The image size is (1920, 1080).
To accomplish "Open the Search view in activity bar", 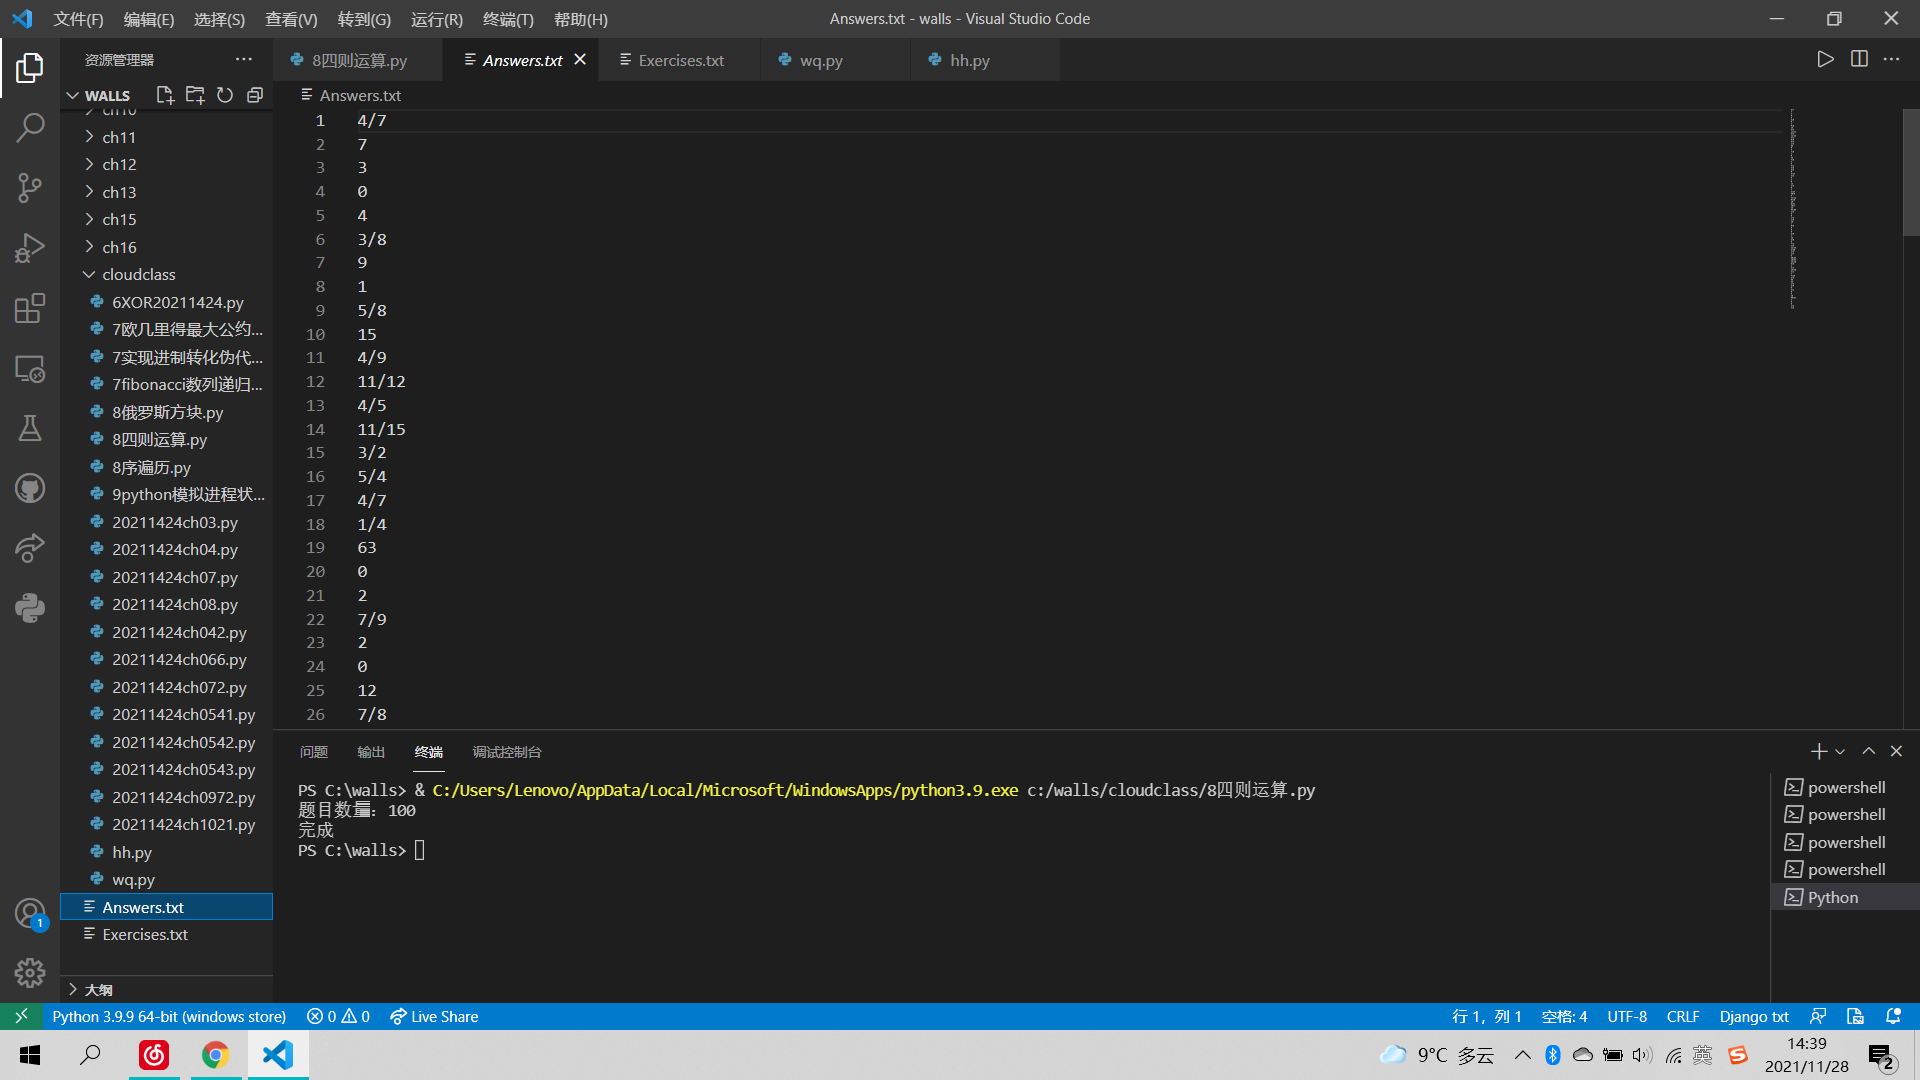I will (30, 127).
